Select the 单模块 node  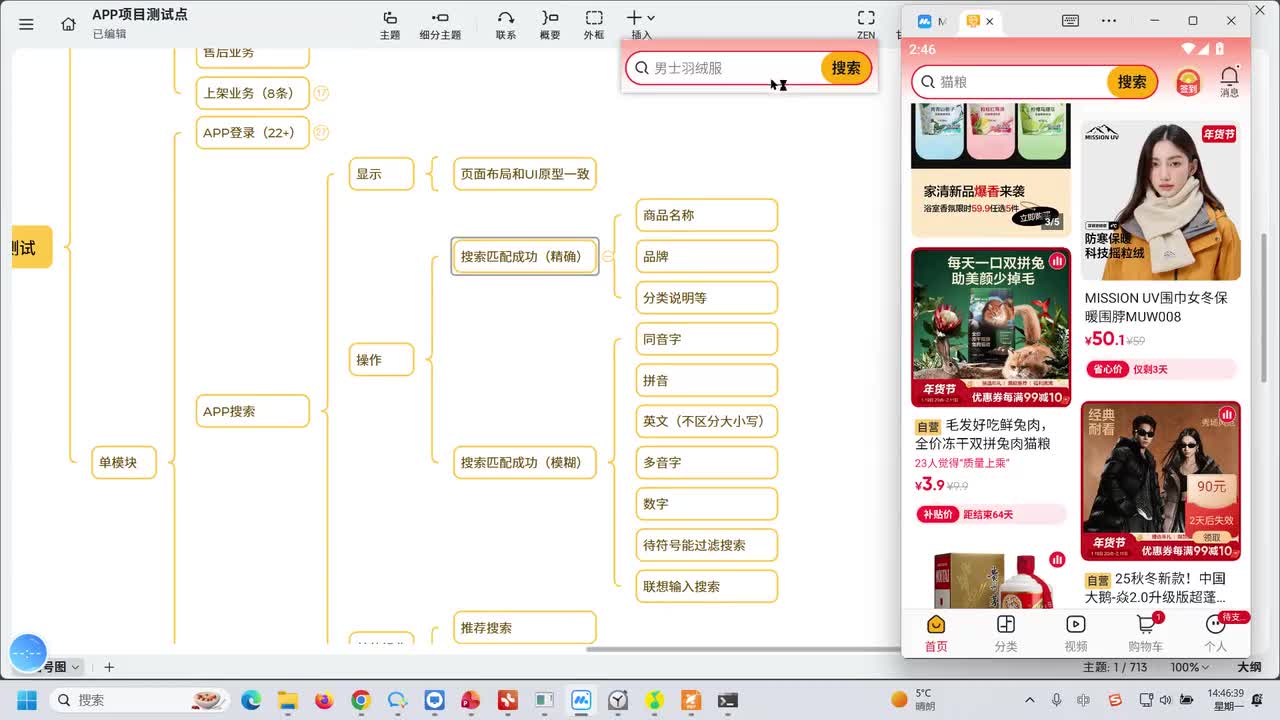coord(124,462)
